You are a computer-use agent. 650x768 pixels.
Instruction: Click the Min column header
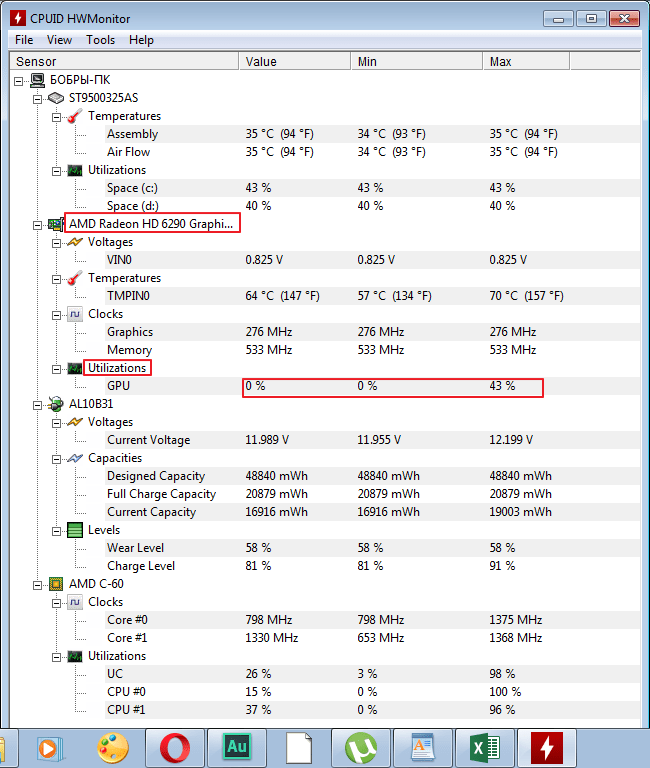[x=417, y=61]
